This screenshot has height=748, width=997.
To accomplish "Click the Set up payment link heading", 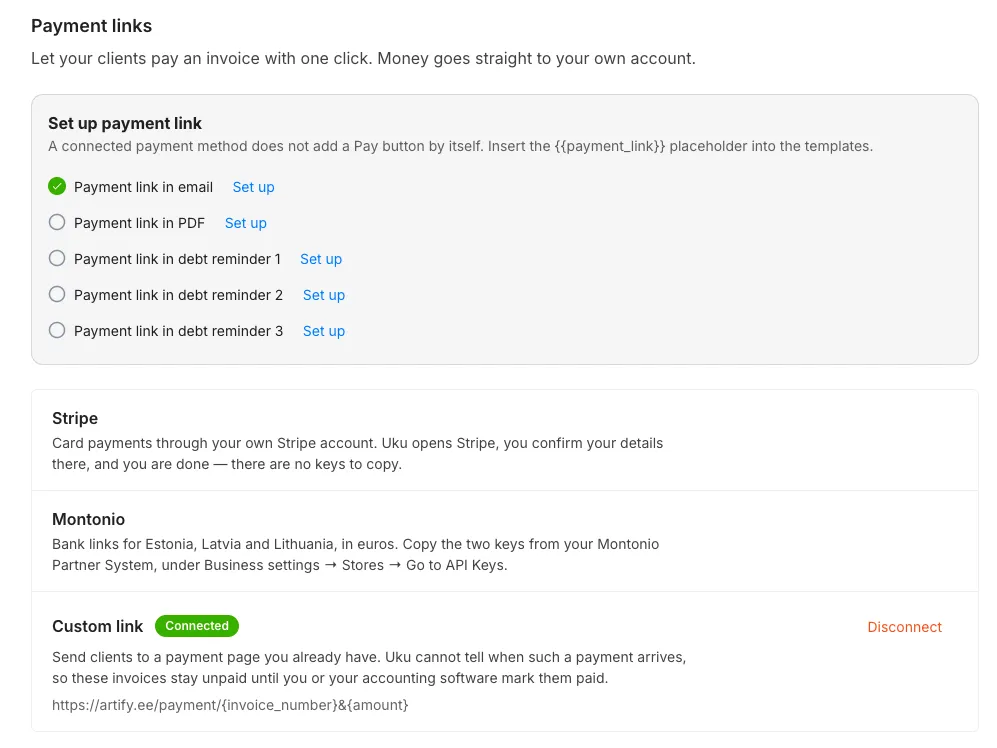I will pos(125,123).
